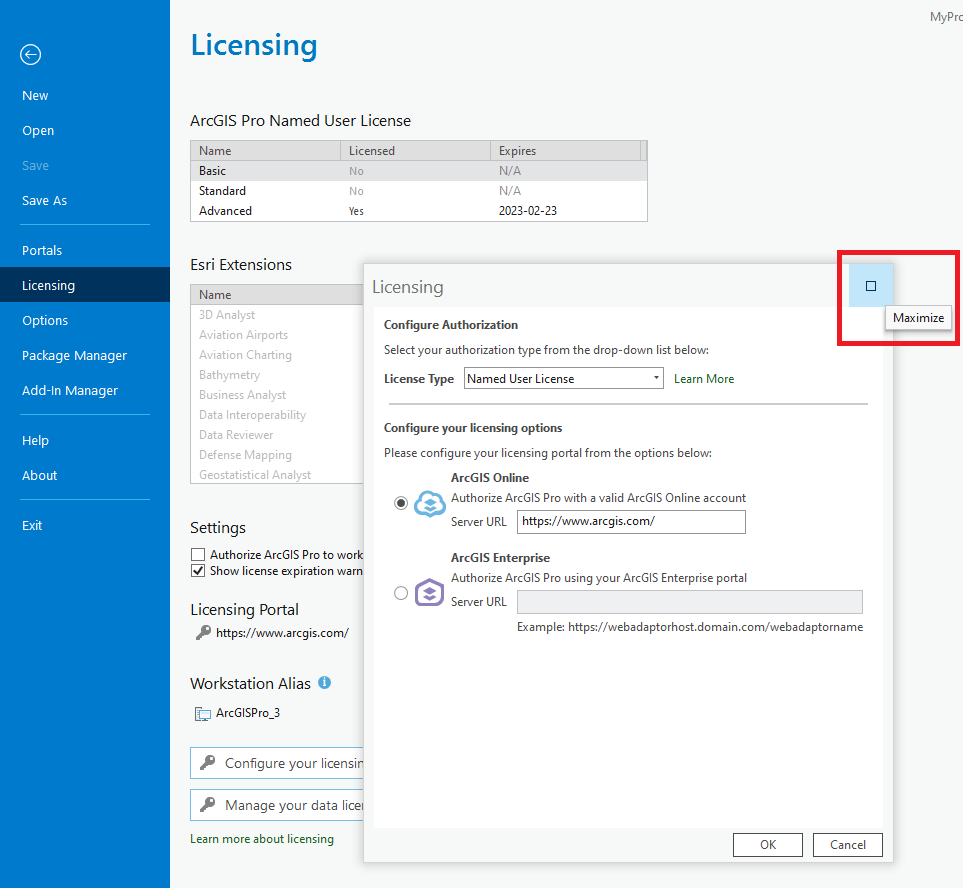The image size is (963, 888).
Task: Open the Options menu item
Action: pyautogui.click(x=45, y=321)
